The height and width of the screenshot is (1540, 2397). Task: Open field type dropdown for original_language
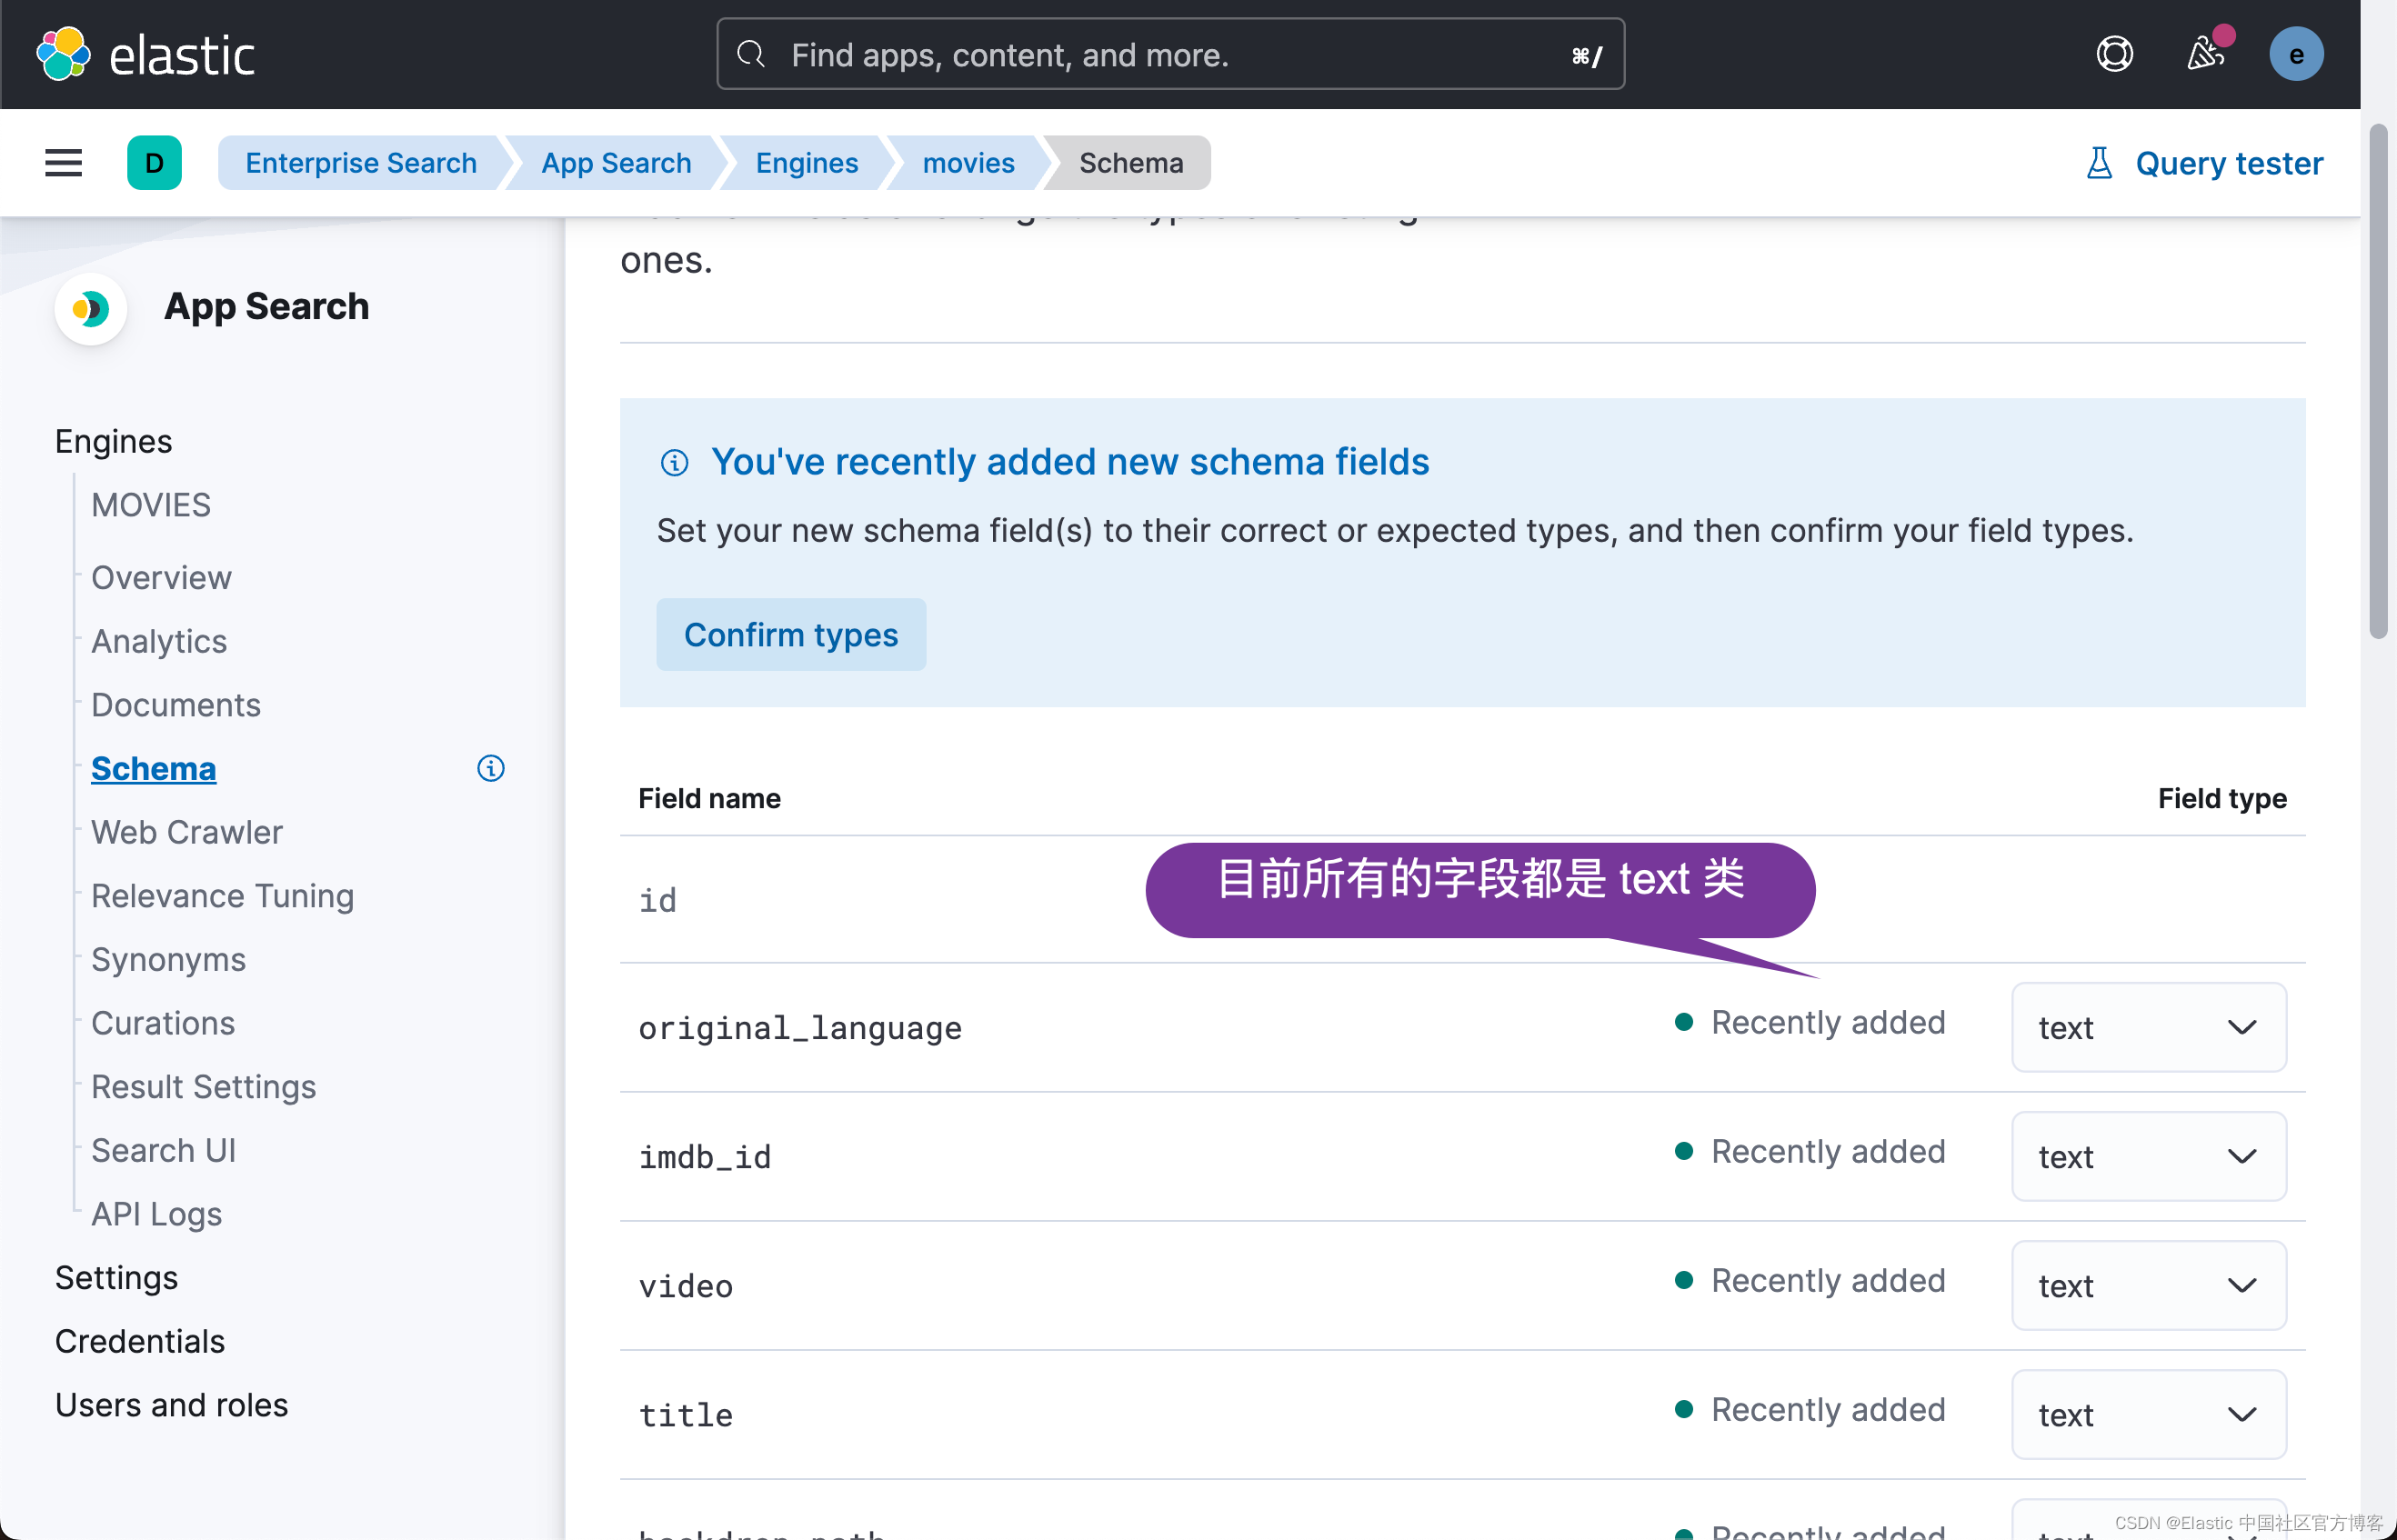(x=2148, y=1027)
